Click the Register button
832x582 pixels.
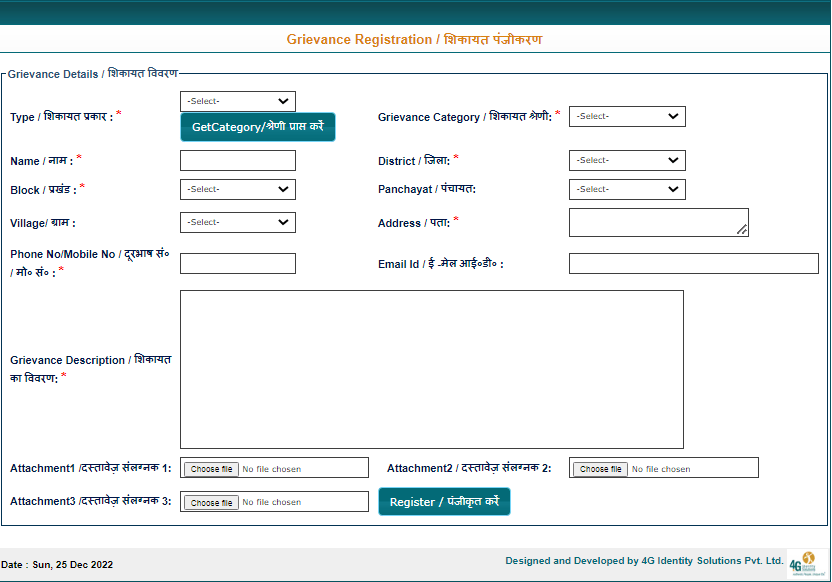click(x=444, y=502)
